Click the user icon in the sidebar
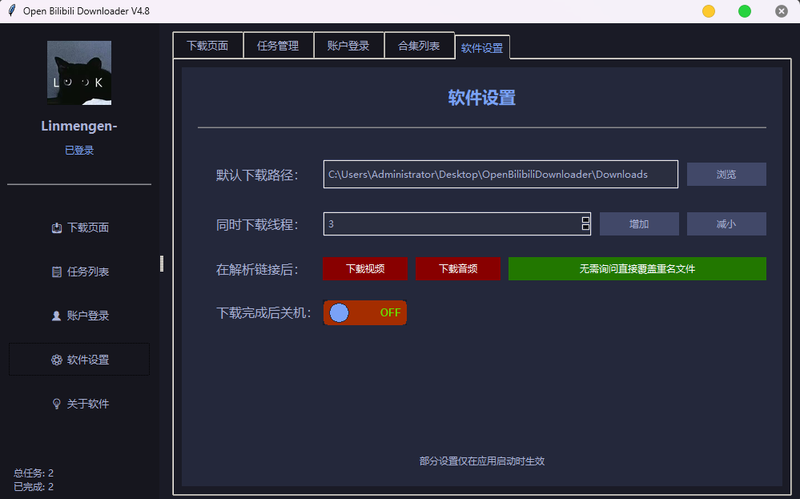800x499 pixels. (x=56, y=316)
